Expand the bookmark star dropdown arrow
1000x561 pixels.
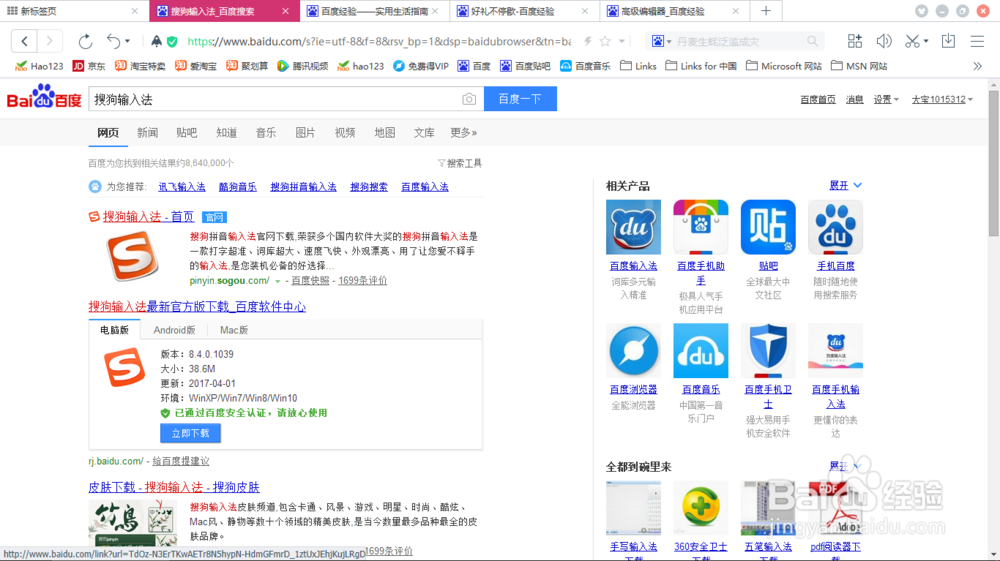click(622, 41)
